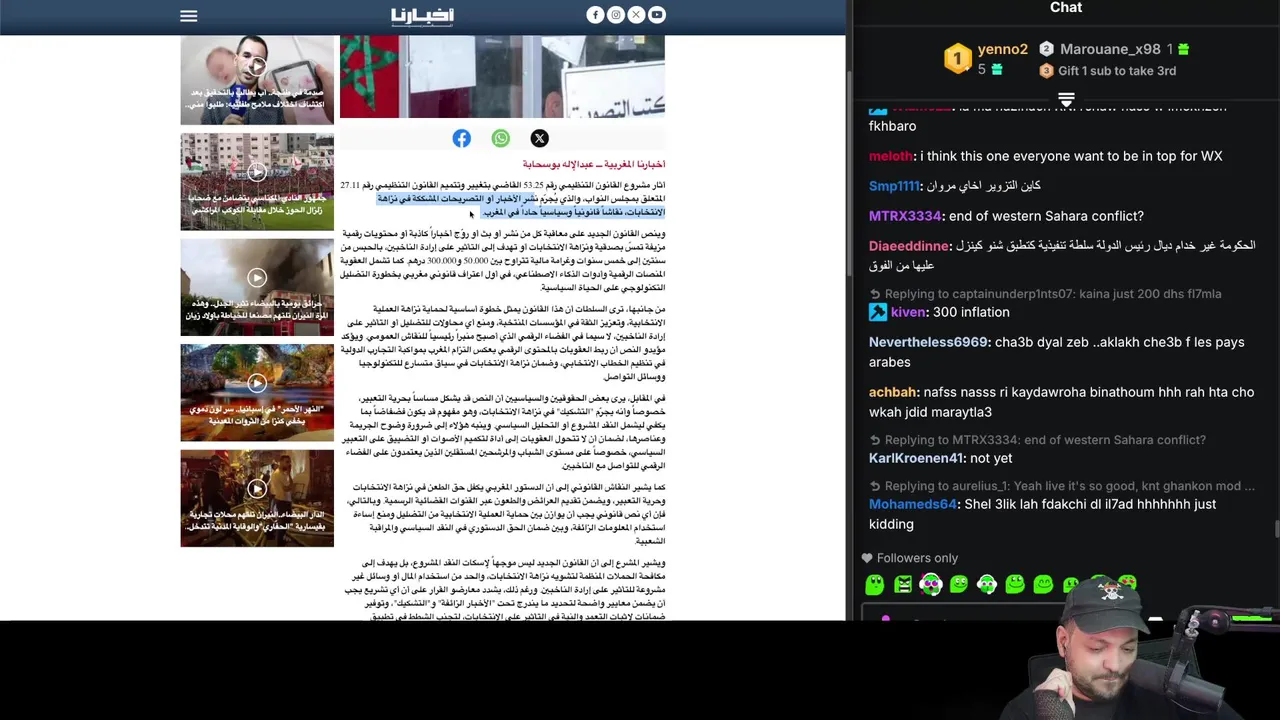Open the Instagram icon in header
Screen dimensions: 1280x720
click(616, 15)
